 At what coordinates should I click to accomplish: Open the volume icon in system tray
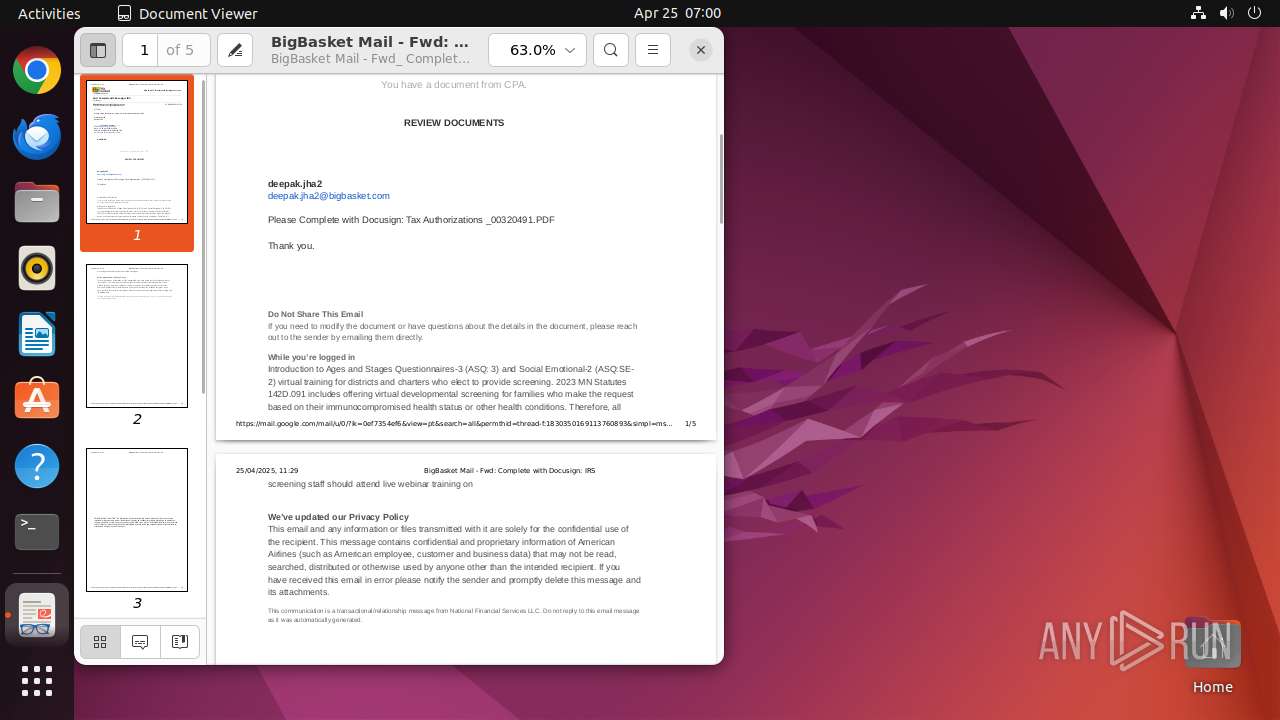pos(1226,13)
